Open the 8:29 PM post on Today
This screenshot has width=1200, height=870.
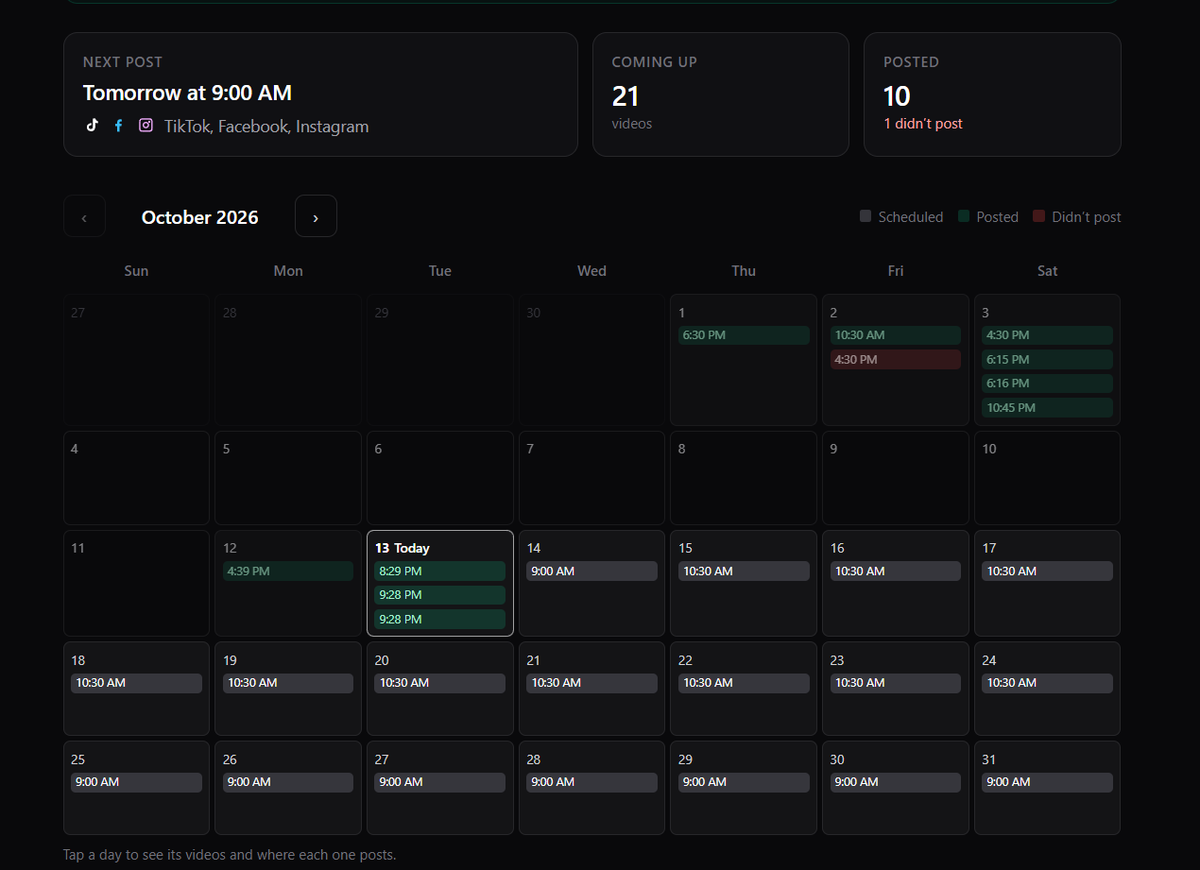point(440,571)
